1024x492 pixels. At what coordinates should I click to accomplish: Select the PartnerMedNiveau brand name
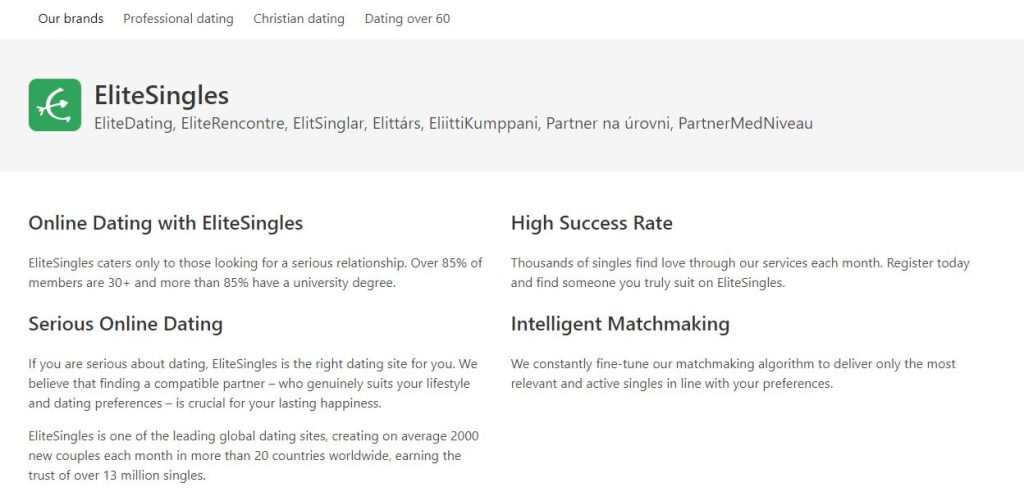pos(746,123)
